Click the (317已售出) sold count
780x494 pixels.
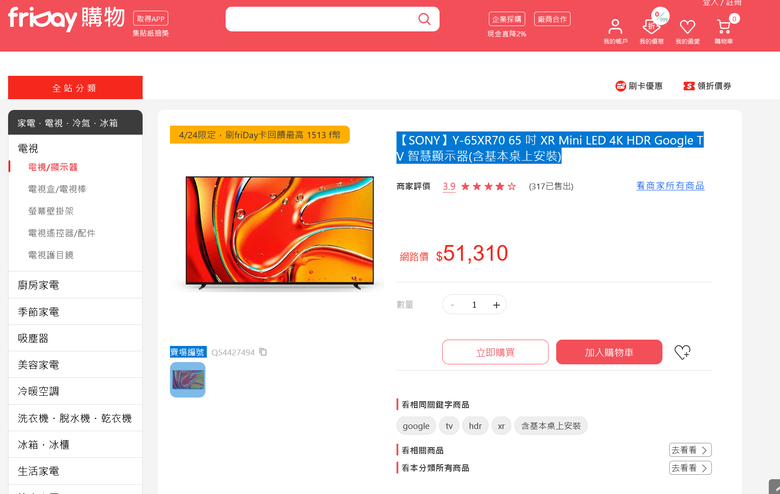tap(551, 187)
